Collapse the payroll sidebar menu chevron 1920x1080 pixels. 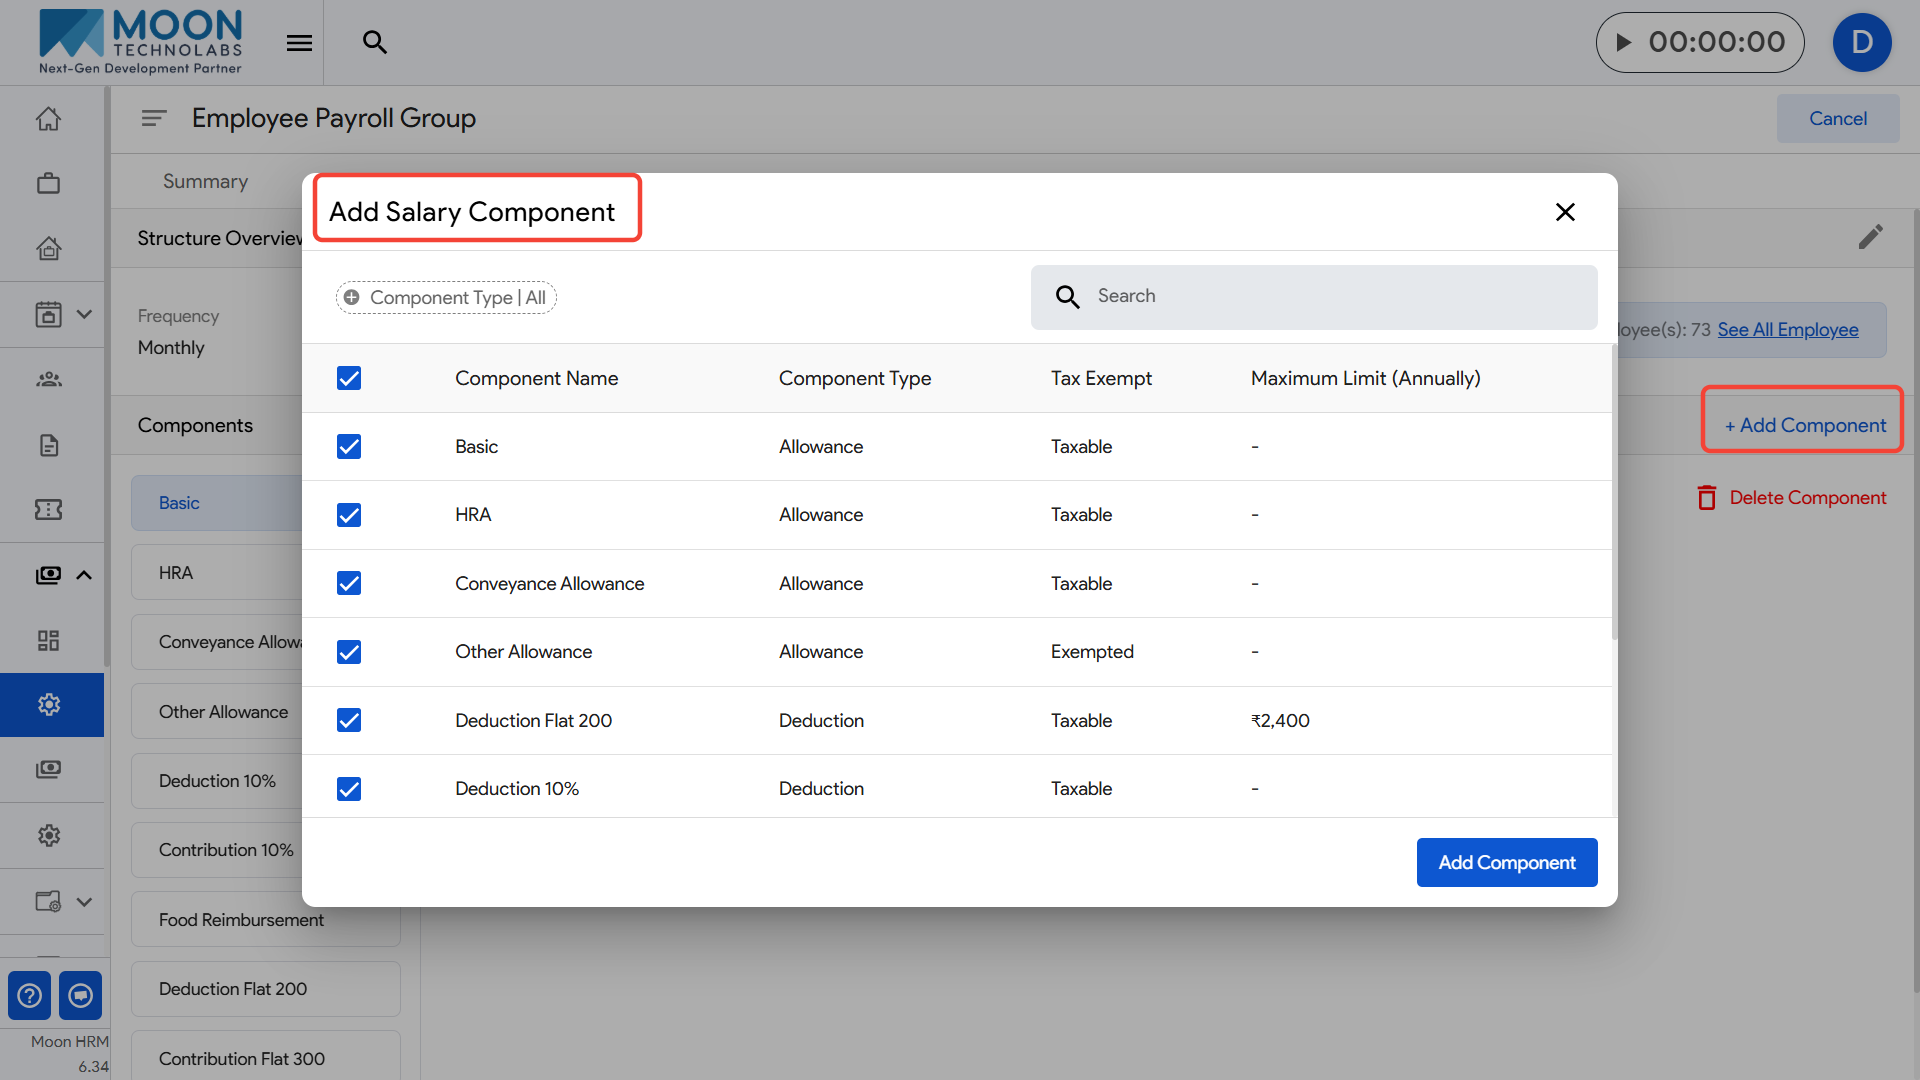click(x=84, y=575)
